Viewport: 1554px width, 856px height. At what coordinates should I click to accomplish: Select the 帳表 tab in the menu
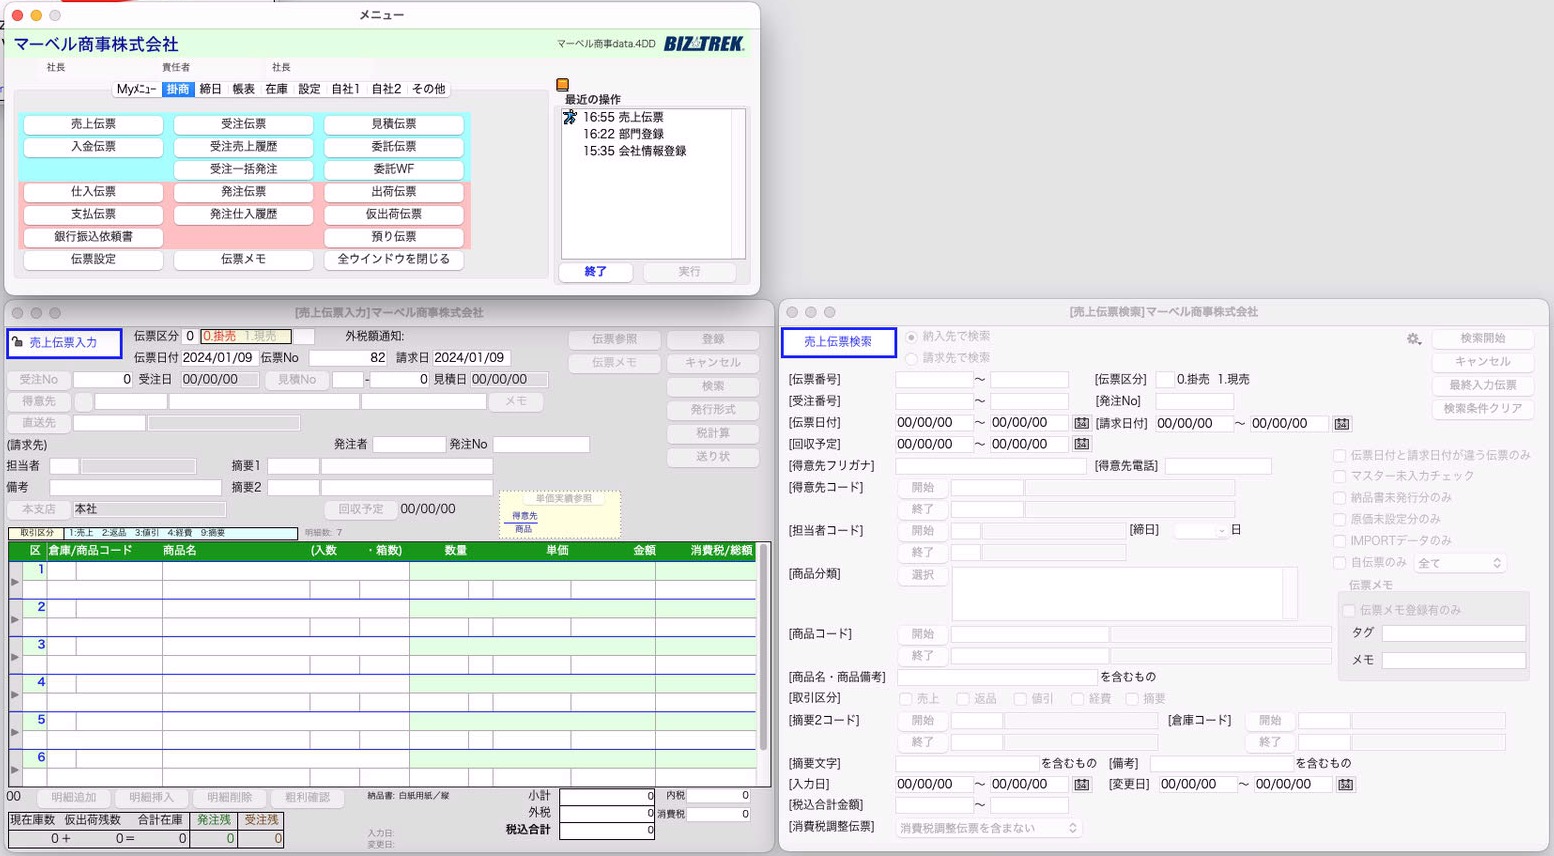243,89
